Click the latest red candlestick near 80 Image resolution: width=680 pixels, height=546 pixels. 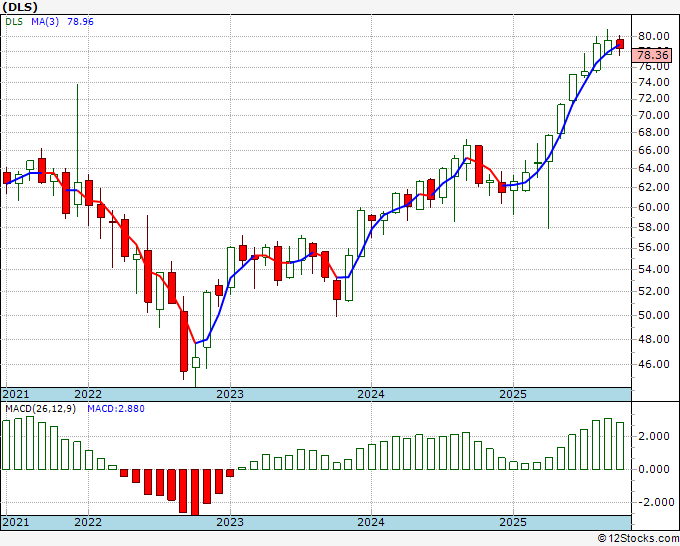[620, 43]
